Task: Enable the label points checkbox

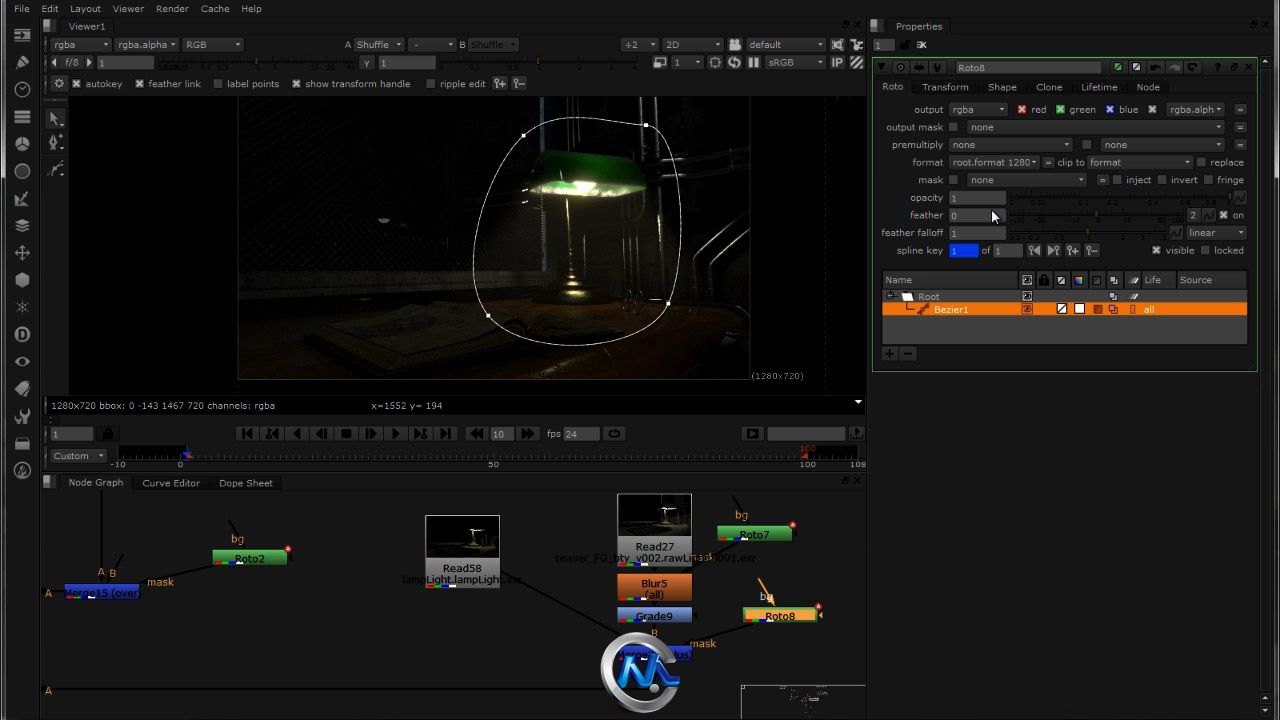Action: pyautogui.click(x=218, y=84)
